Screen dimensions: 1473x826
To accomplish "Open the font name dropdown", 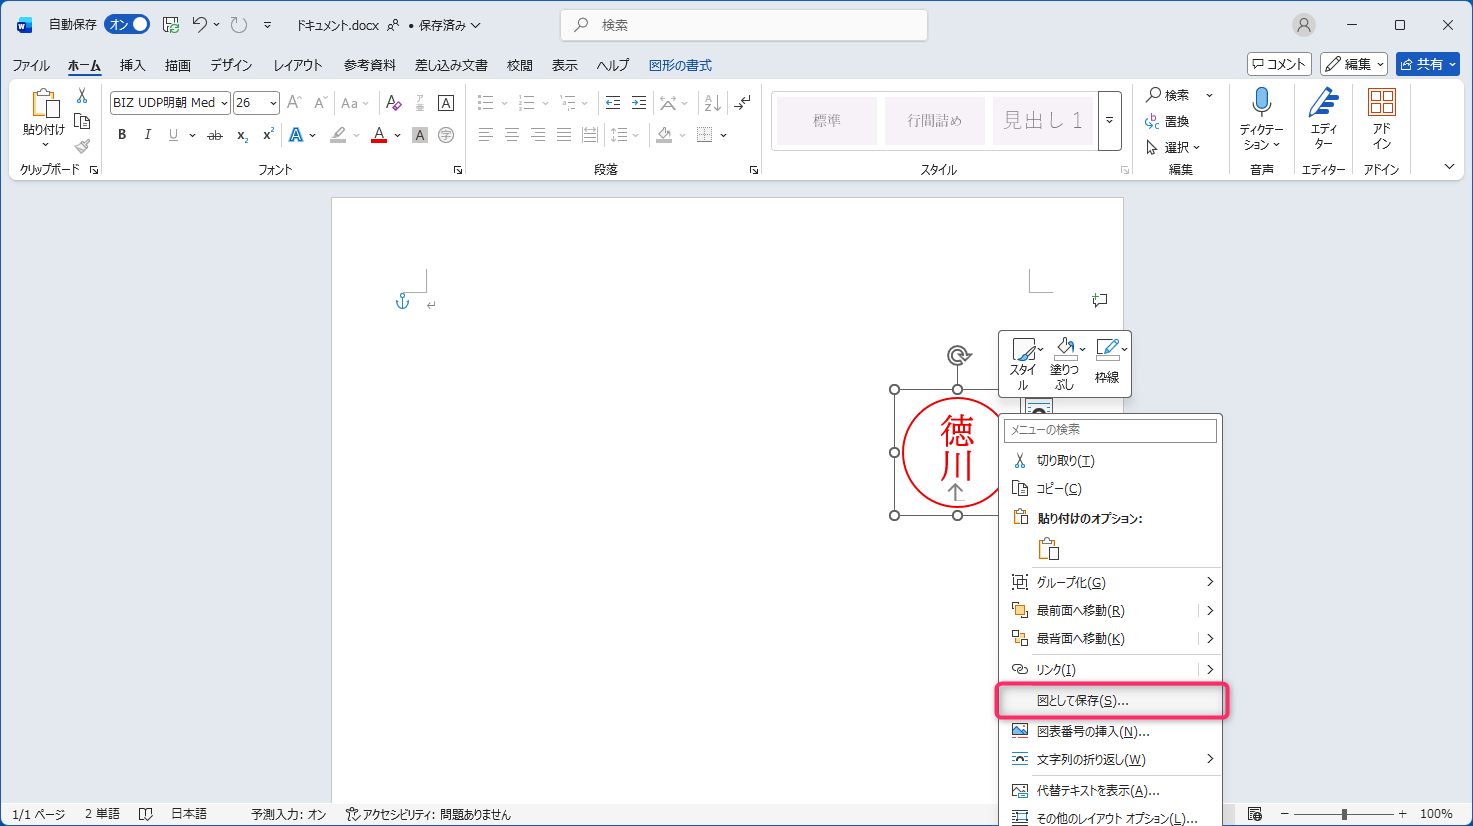I will tap(225, 103).
